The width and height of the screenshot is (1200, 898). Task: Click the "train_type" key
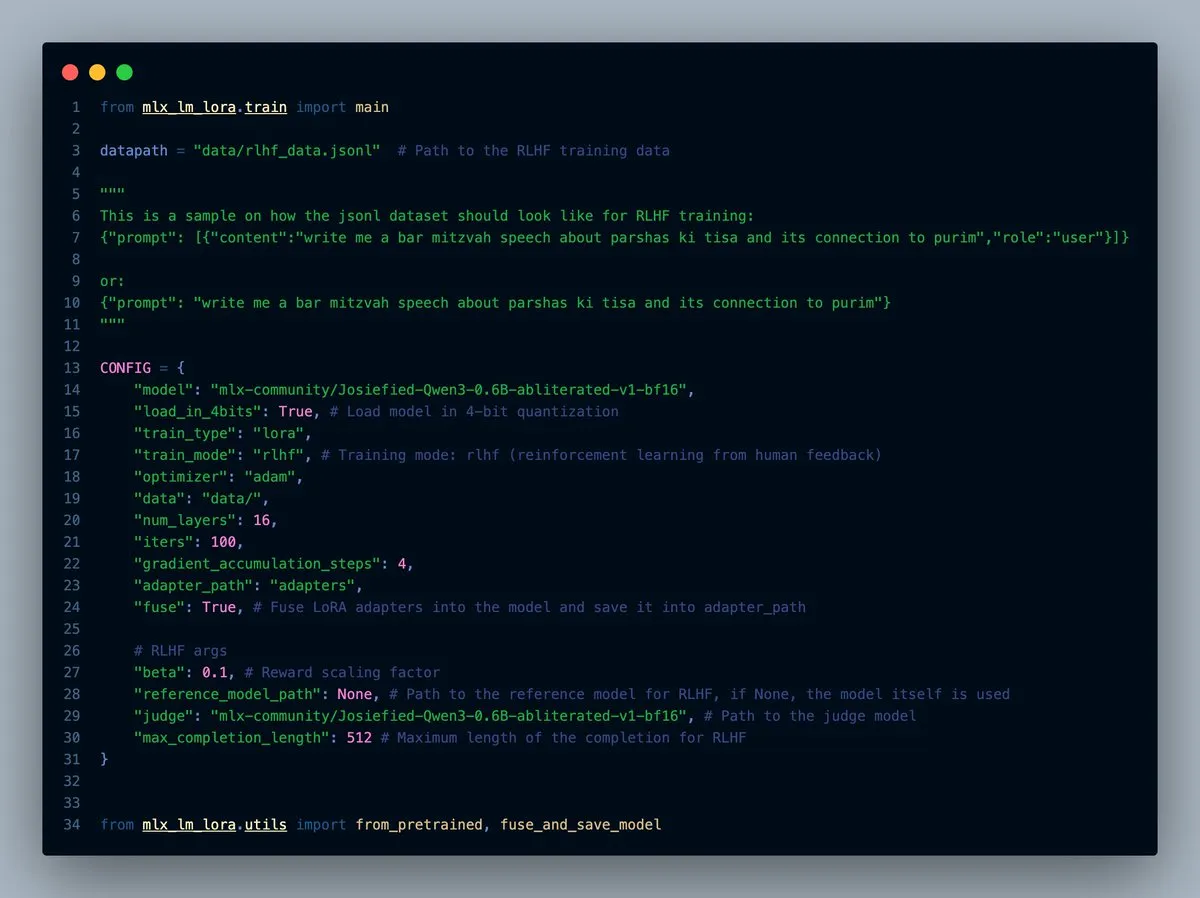coord(185,433)
